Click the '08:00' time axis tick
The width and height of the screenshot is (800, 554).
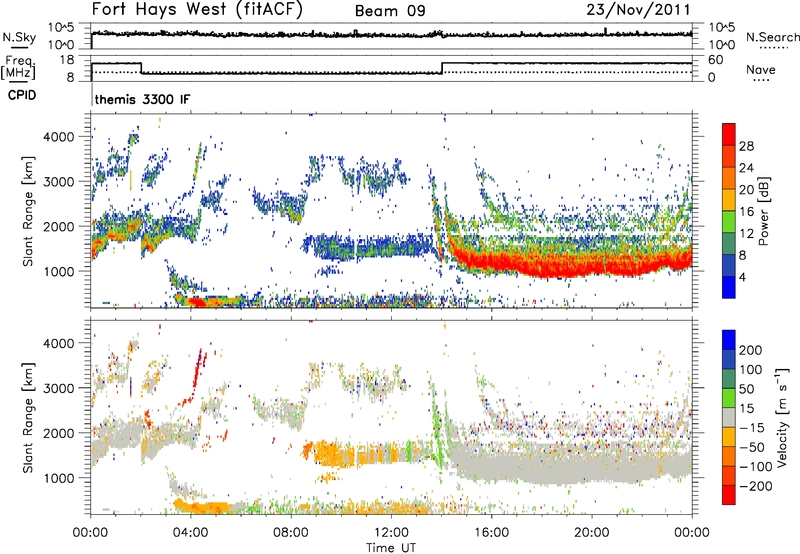(291, 533)
